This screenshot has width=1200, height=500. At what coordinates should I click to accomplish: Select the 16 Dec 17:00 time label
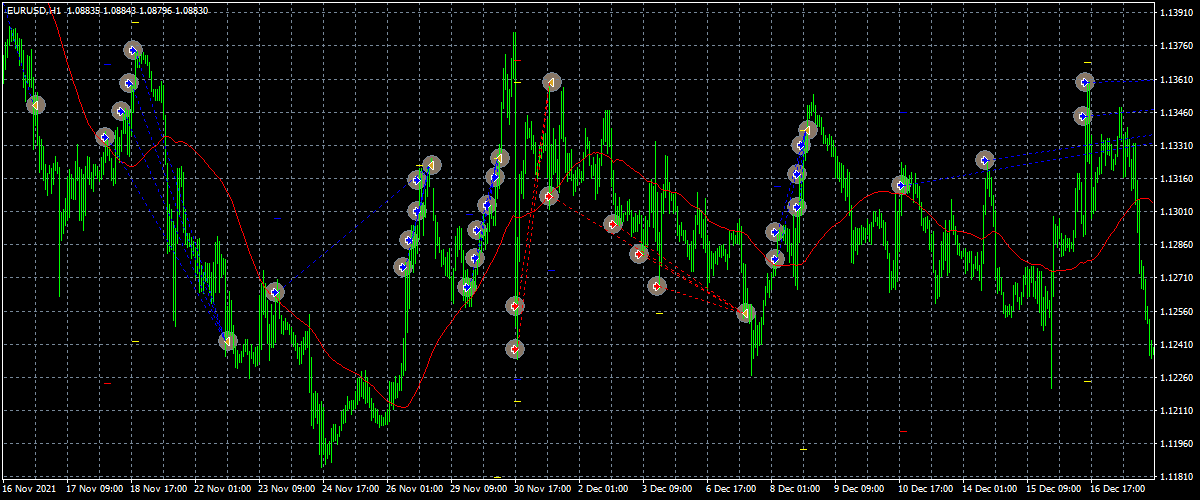(1119, 490)
